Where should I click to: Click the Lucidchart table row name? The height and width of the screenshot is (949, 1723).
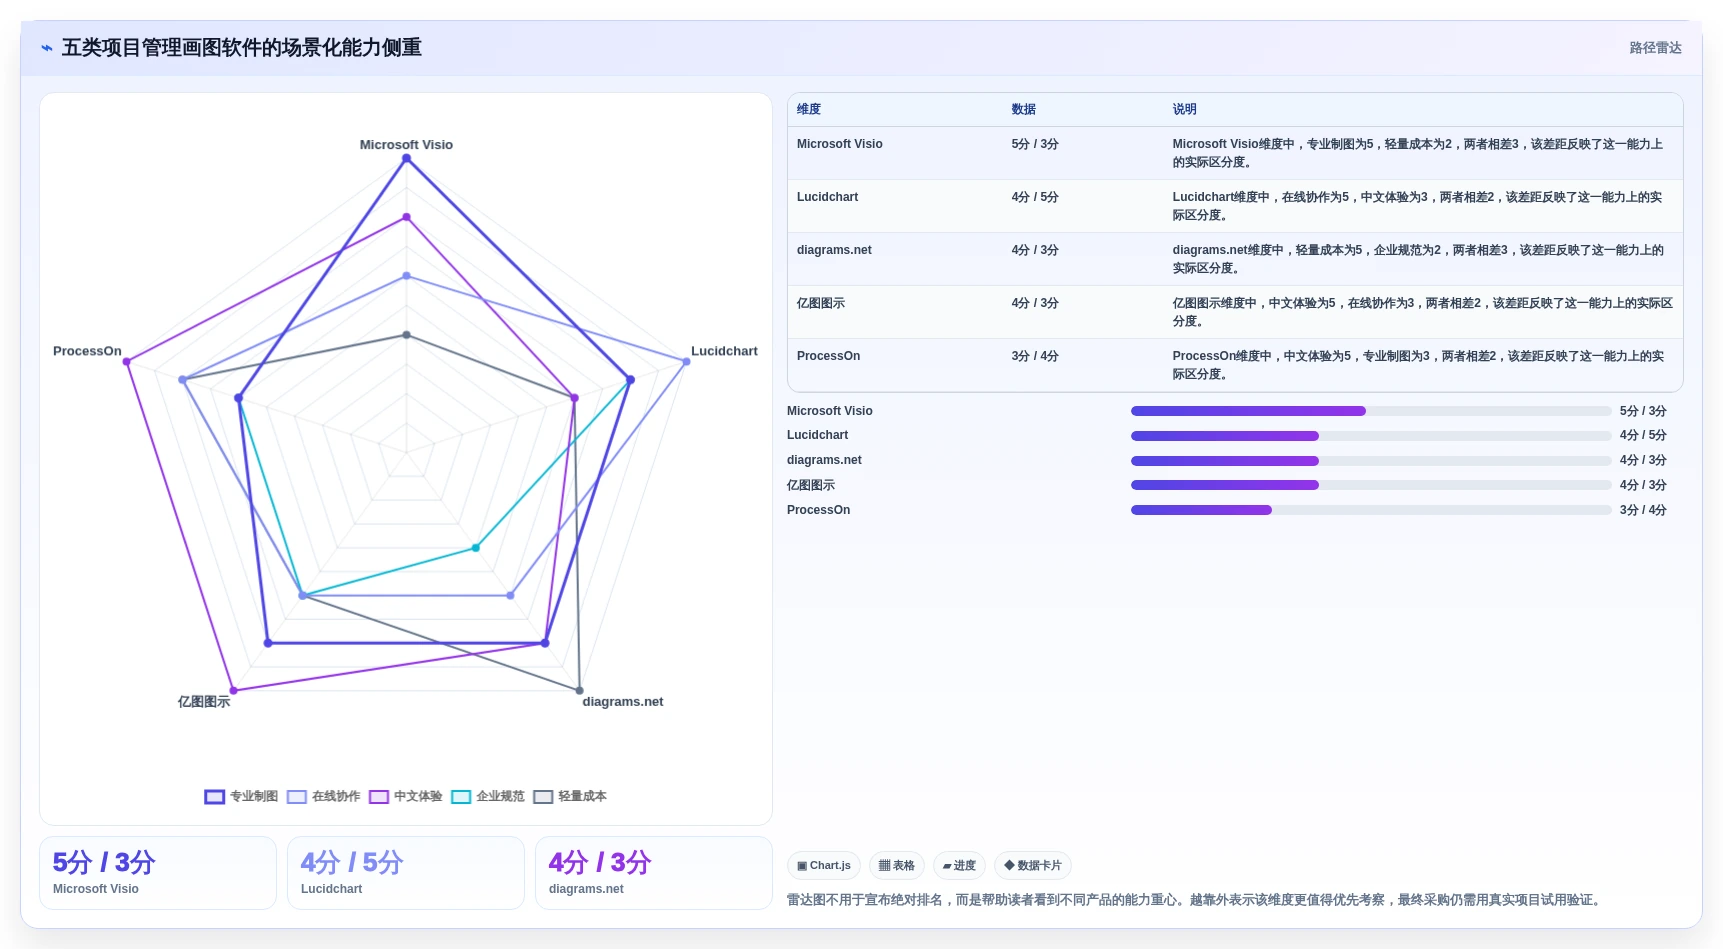click(828, 197)
